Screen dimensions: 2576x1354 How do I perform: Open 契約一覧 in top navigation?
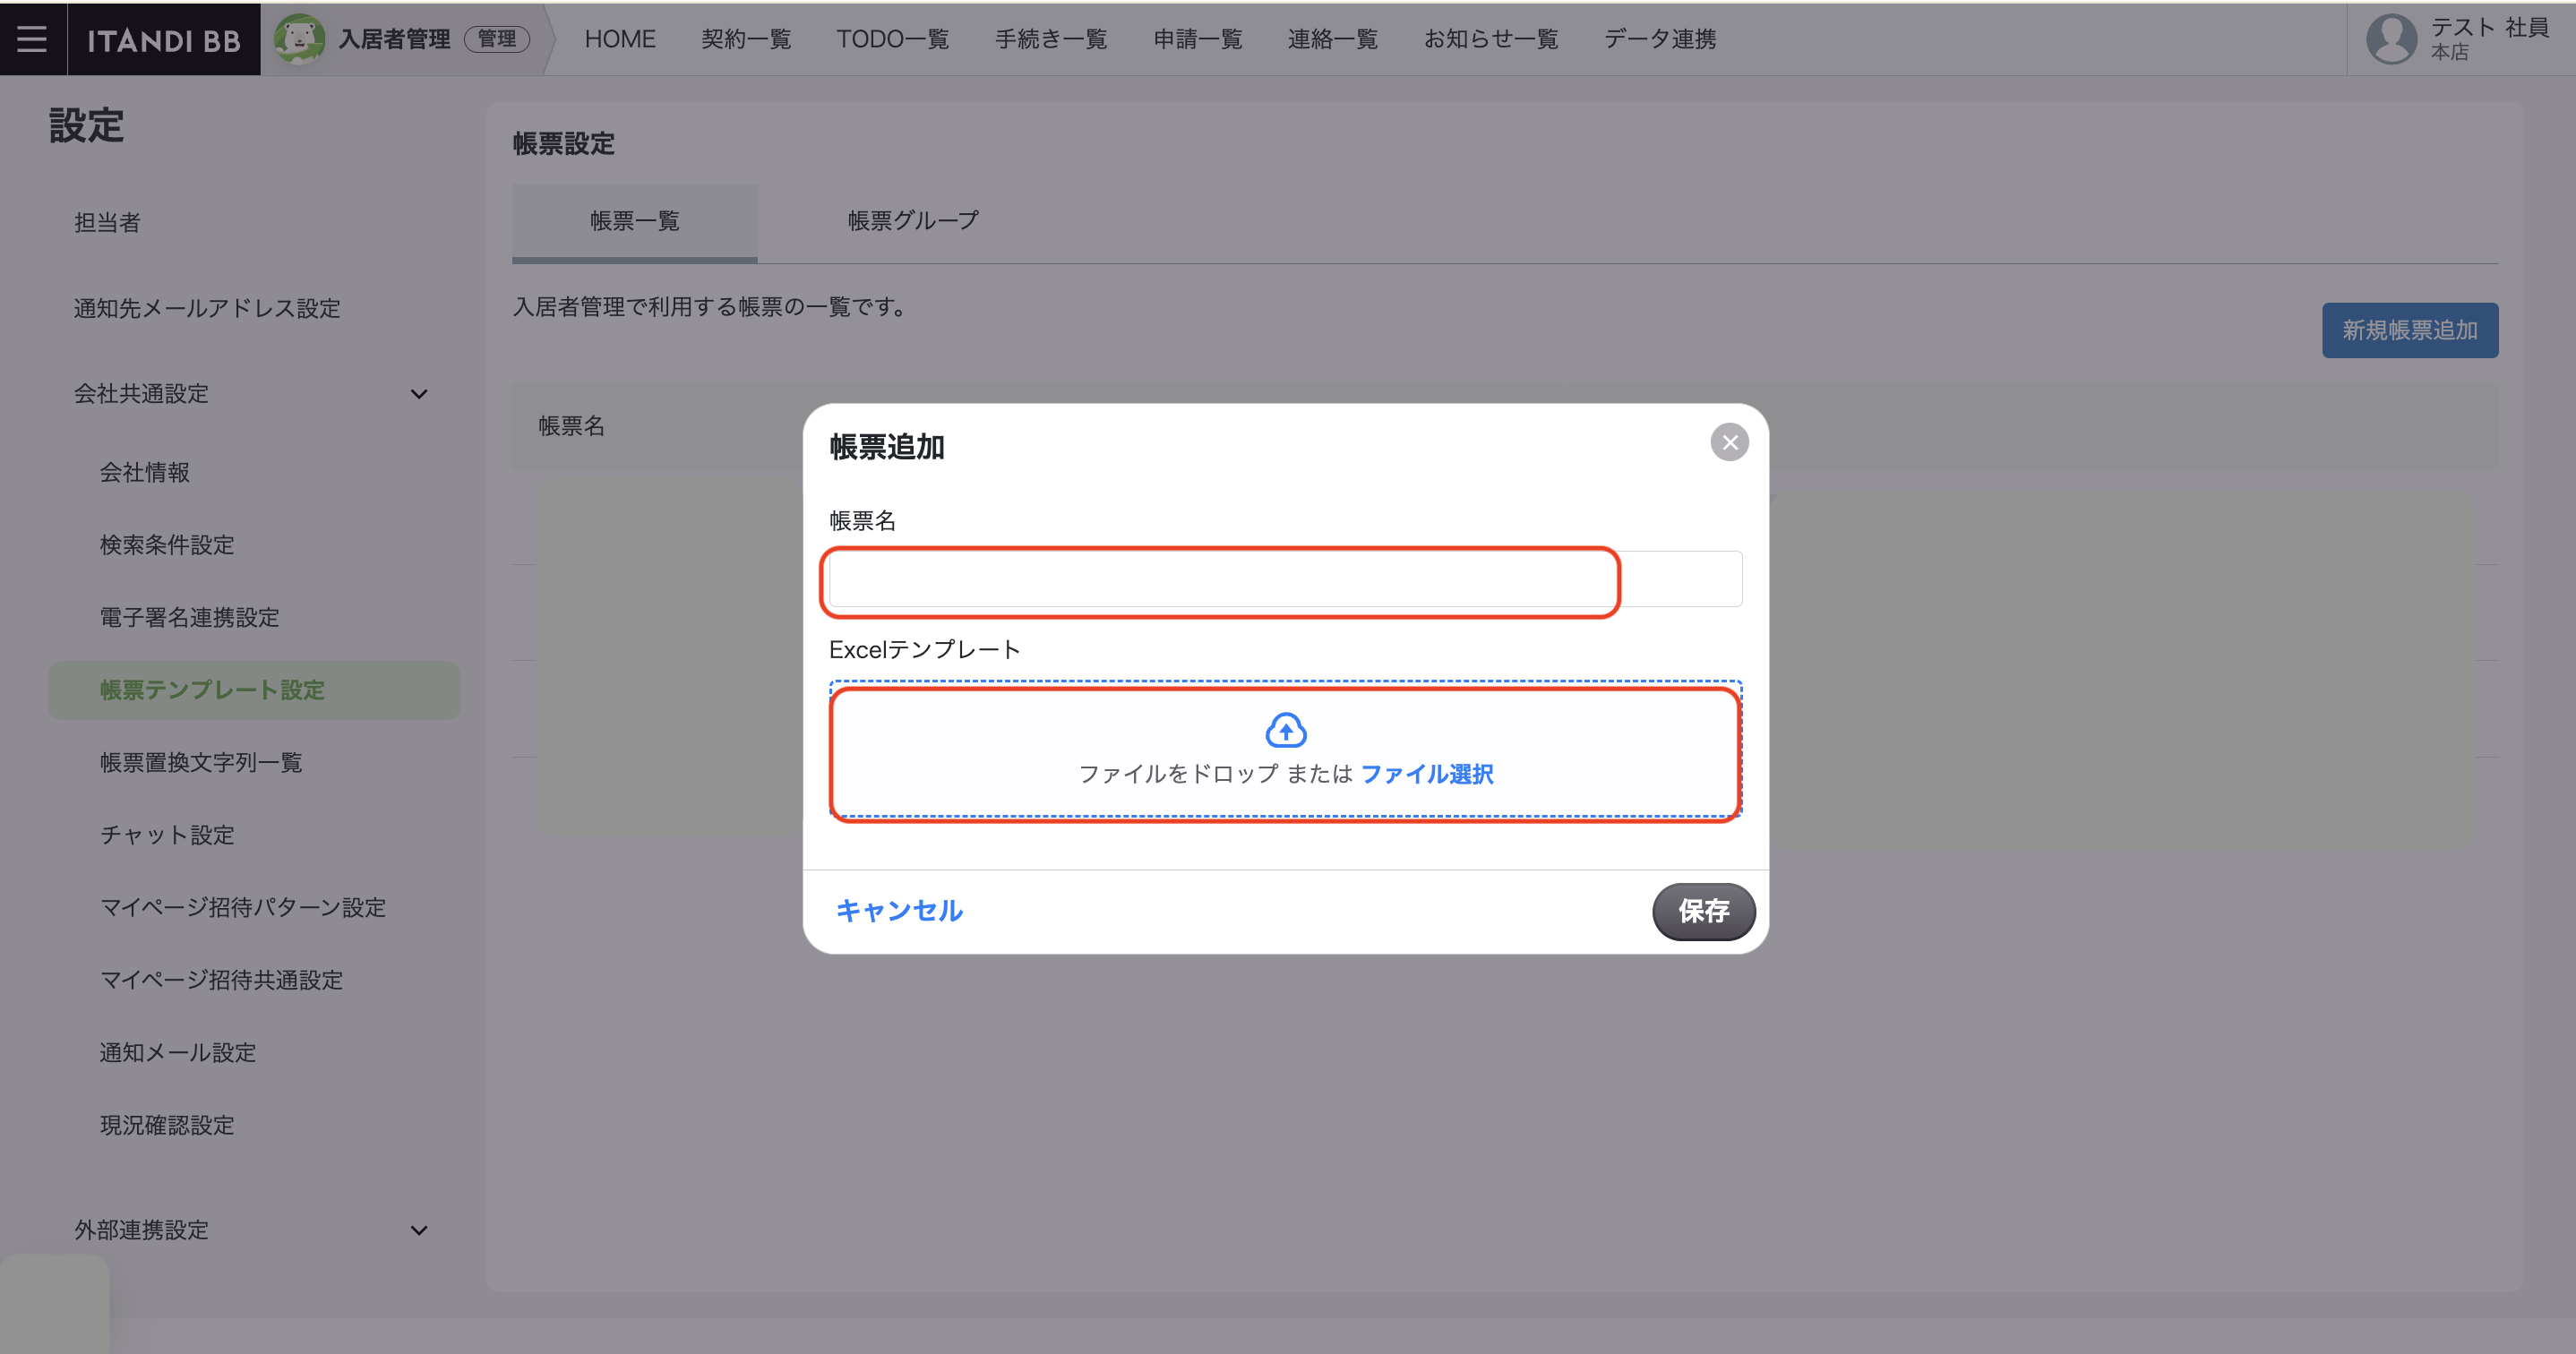[746, 39]
